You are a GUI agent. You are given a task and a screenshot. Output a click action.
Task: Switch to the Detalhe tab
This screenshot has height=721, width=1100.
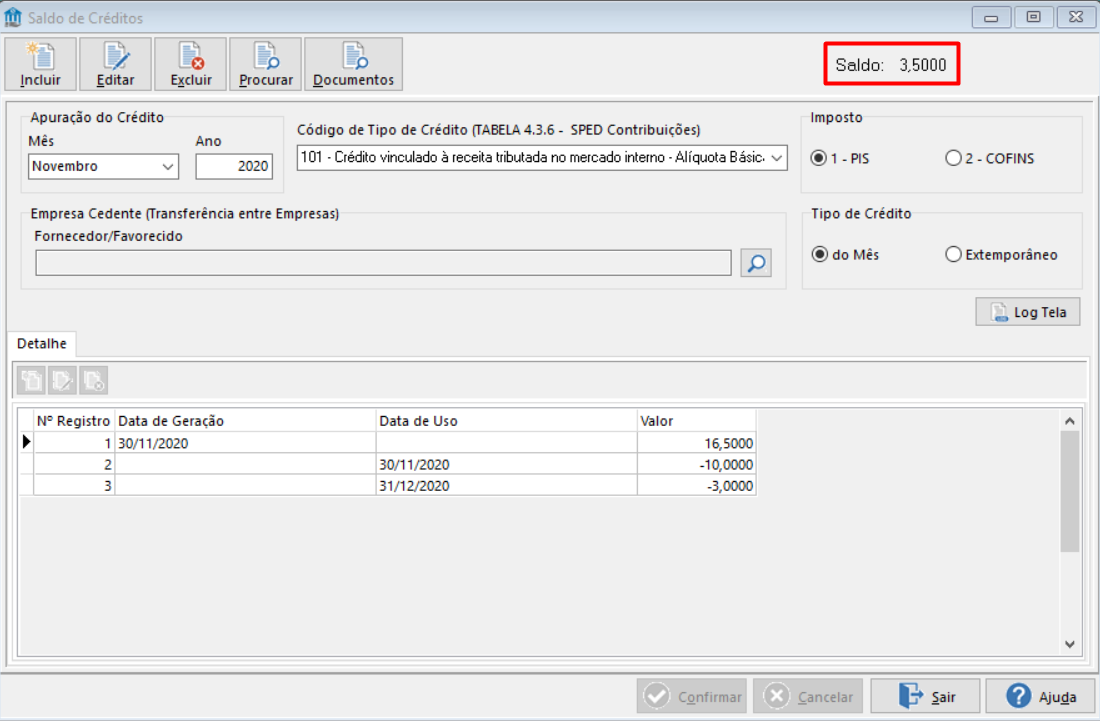[42, 344]
